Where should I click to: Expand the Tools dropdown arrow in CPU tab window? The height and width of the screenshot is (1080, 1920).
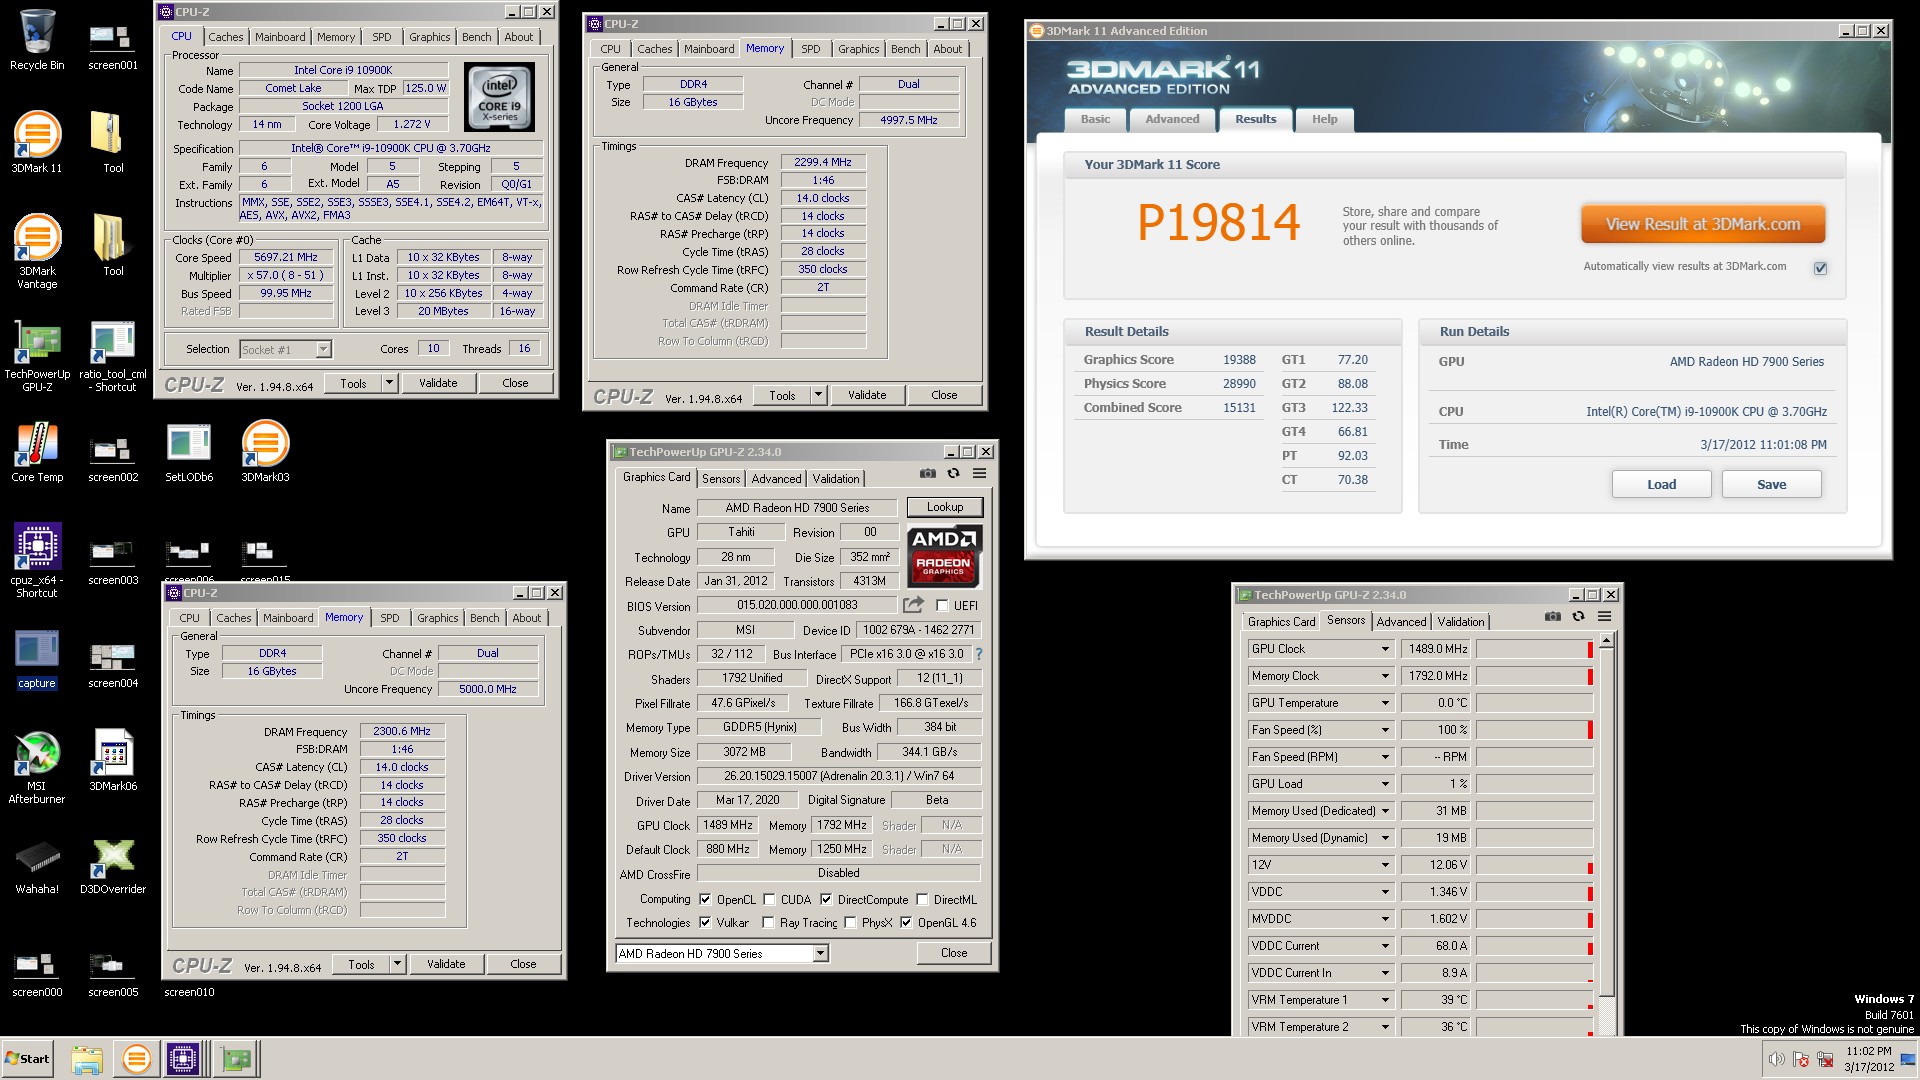(x=389, y=383)
